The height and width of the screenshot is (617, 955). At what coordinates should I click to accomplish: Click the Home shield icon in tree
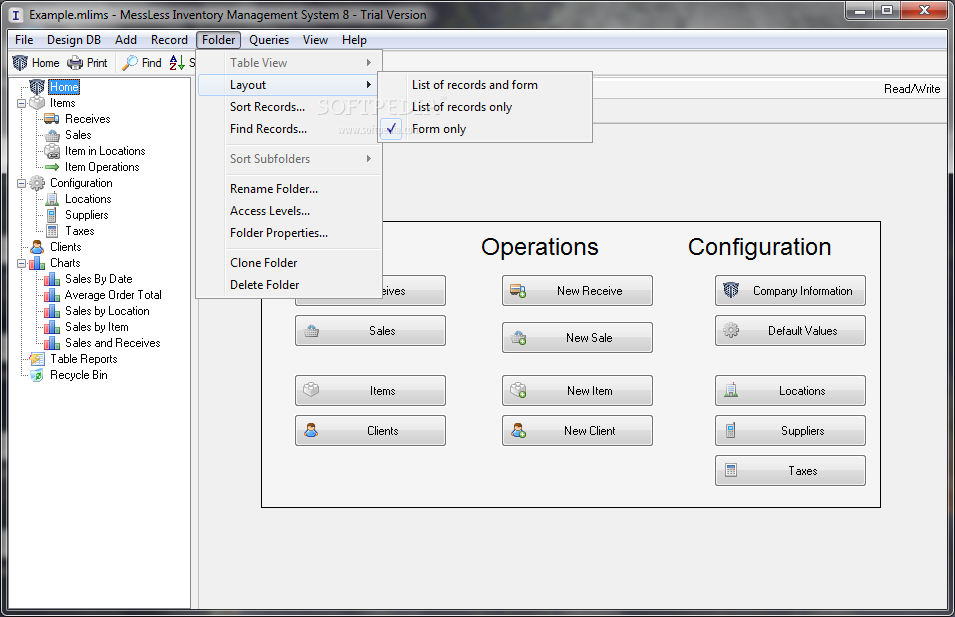click(x=37, y=86)
